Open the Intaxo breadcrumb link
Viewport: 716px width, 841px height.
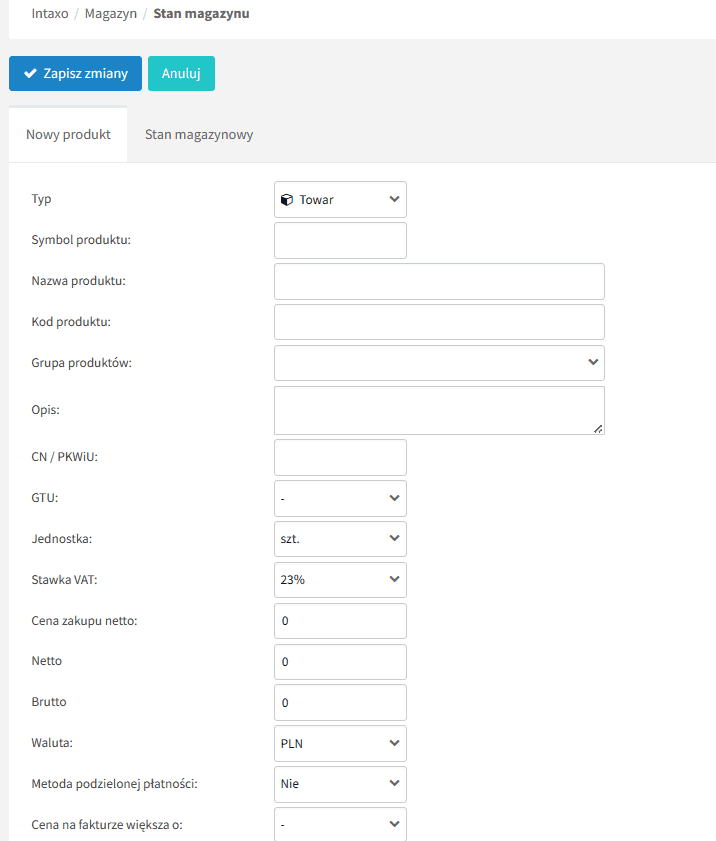coord(50,14)
